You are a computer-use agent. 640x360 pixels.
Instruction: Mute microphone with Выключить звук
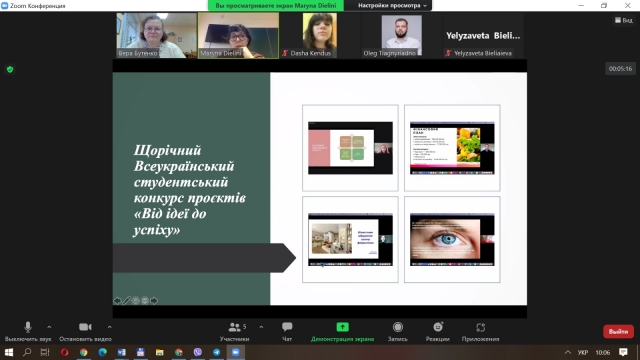point(28,331)
